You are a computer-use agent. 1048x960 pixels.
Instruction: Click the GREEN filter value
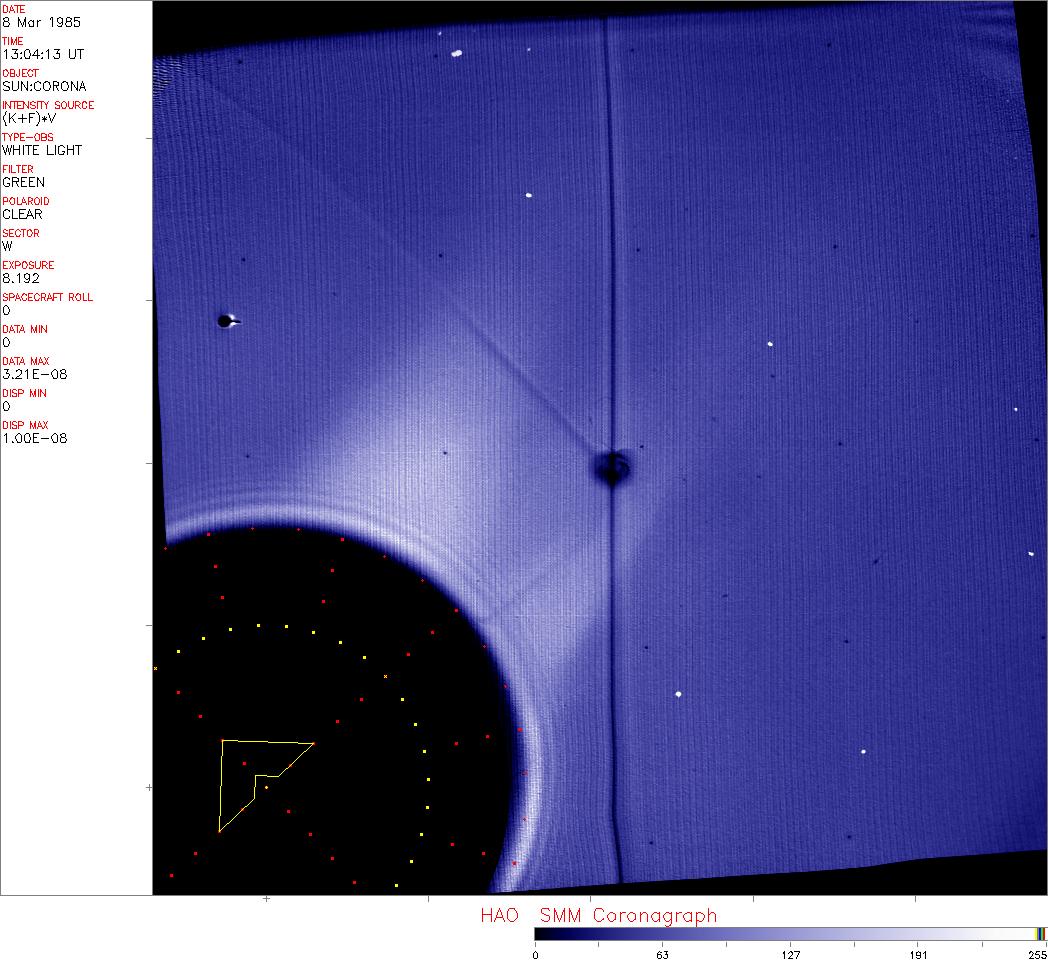coord(24,182)
